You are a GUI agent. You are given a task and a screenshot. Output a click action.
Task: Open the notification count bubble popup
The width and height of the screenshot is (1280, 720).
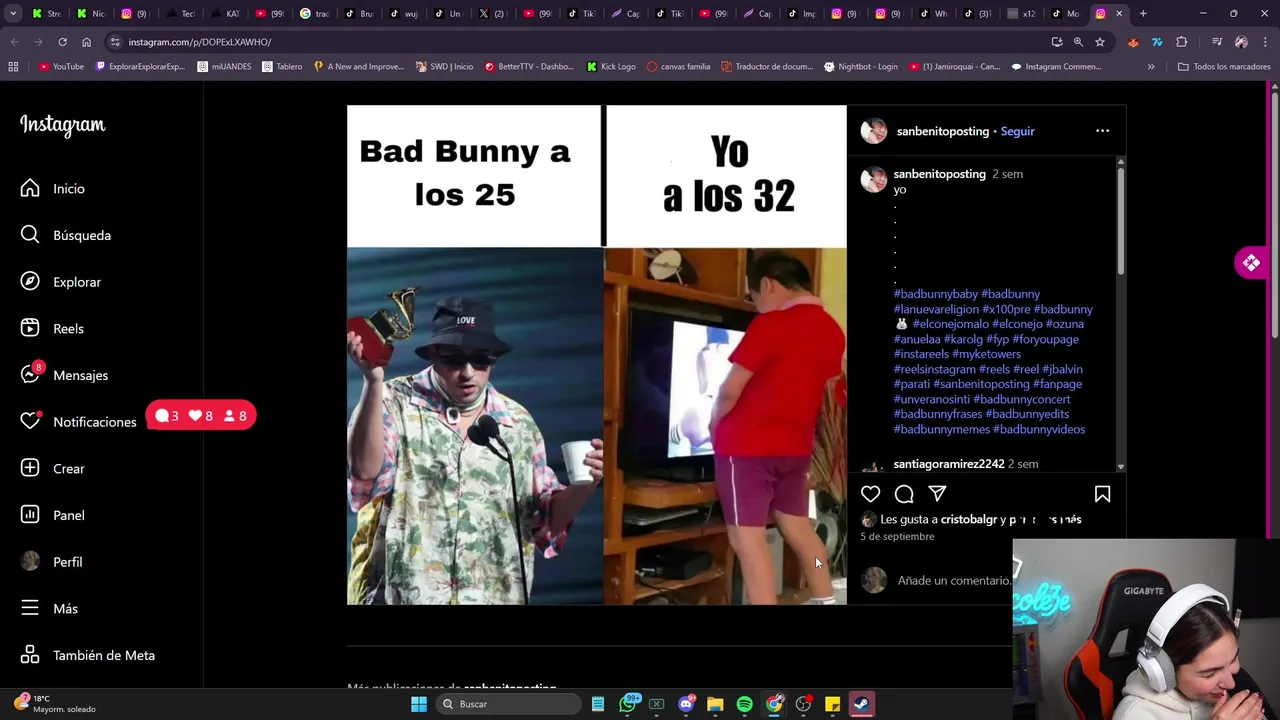pos(201,416)
